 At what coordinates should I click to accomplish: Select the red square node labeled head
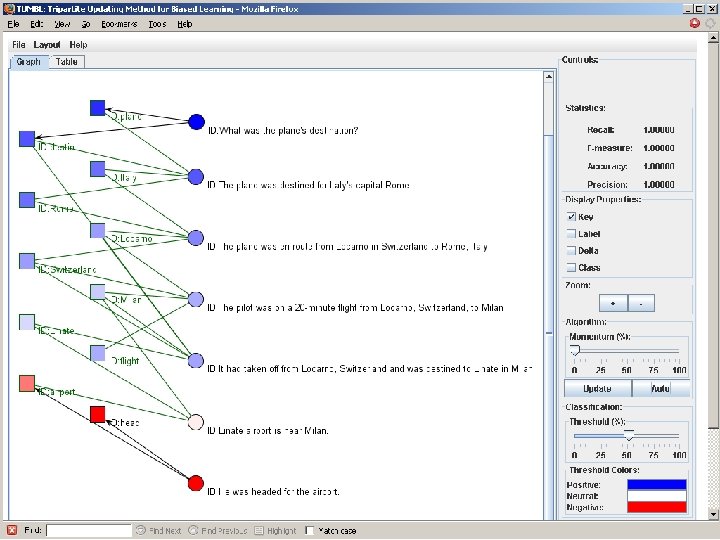[97, 414]
